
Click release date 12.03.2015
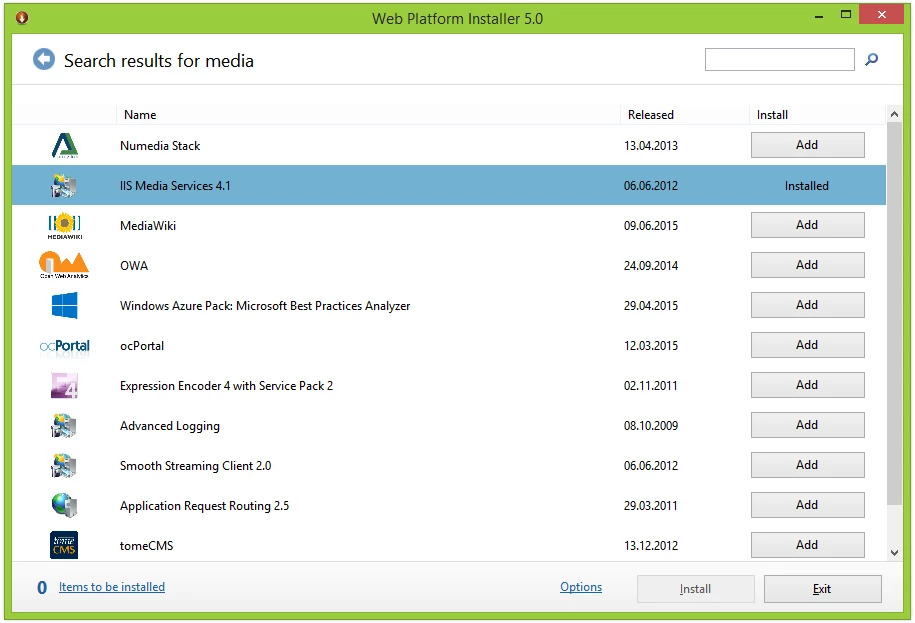click(651, 346)
